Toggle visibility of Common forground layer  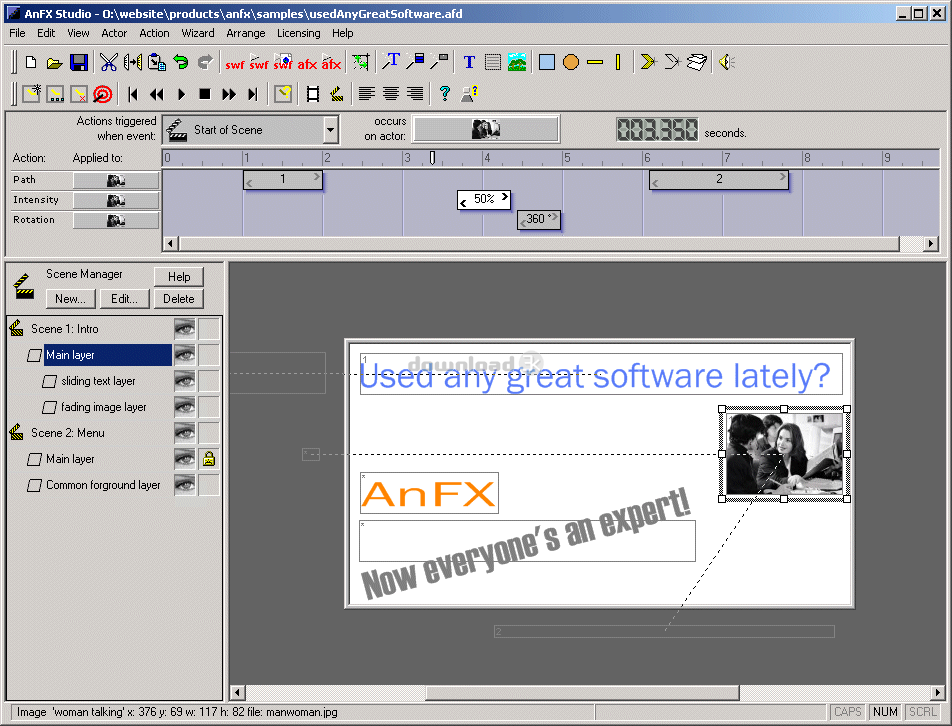[185, 485]
